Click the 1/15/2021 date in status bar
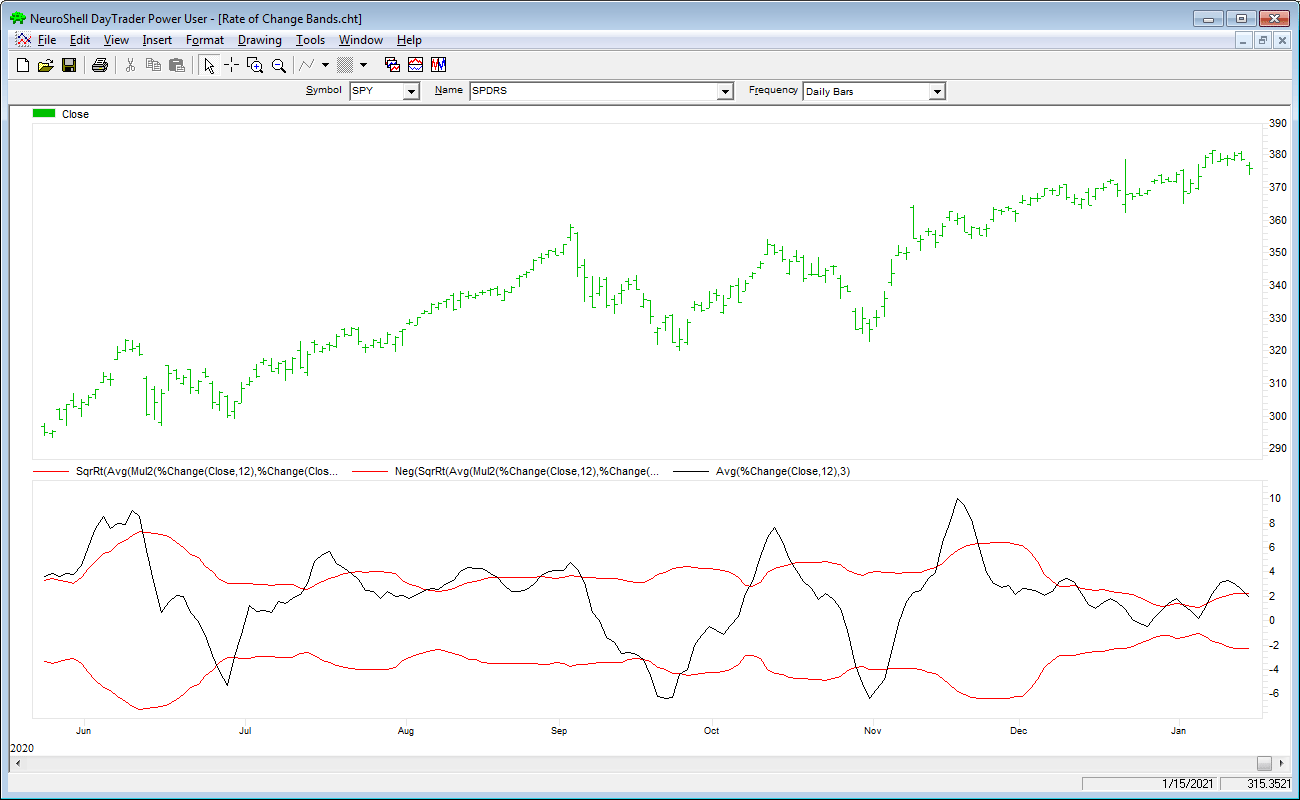Image resolution: width=1300 pixels, height=800 pixels. [1189, 783]
